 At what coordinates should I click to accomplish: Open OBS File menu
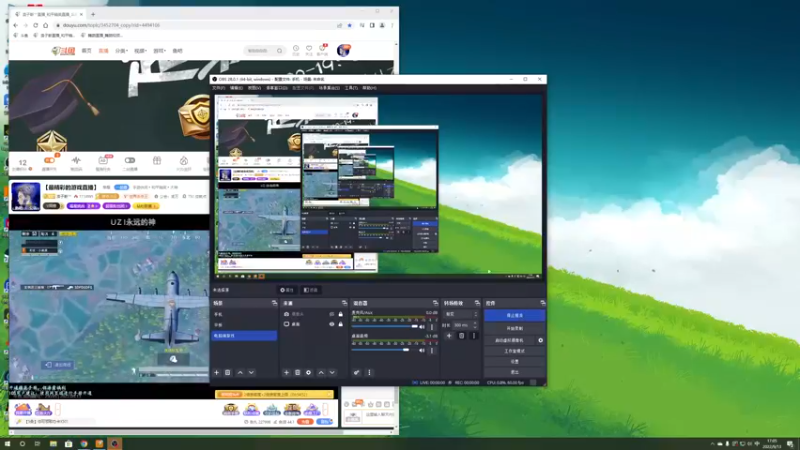point(218,88)
